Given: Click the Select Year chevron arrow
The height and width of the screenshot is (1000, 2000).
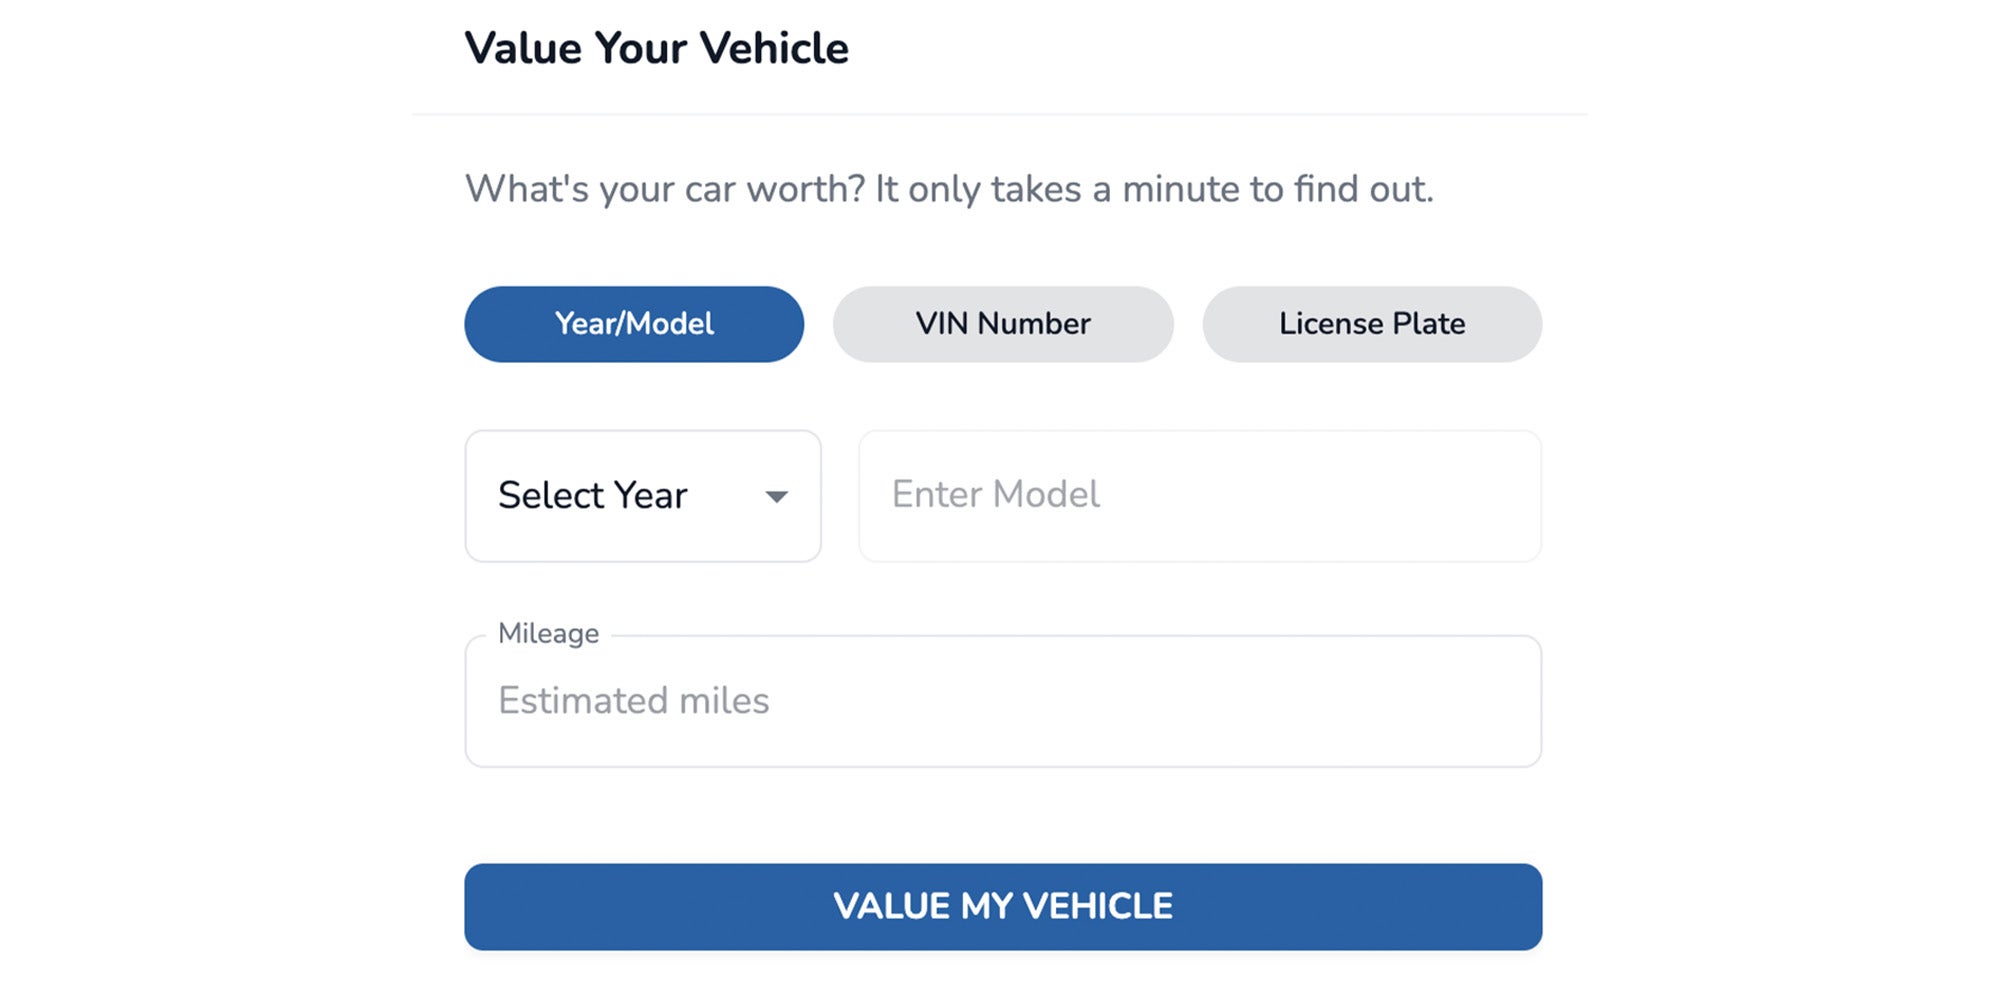Looking at the screenshot, I should [778, 497].
